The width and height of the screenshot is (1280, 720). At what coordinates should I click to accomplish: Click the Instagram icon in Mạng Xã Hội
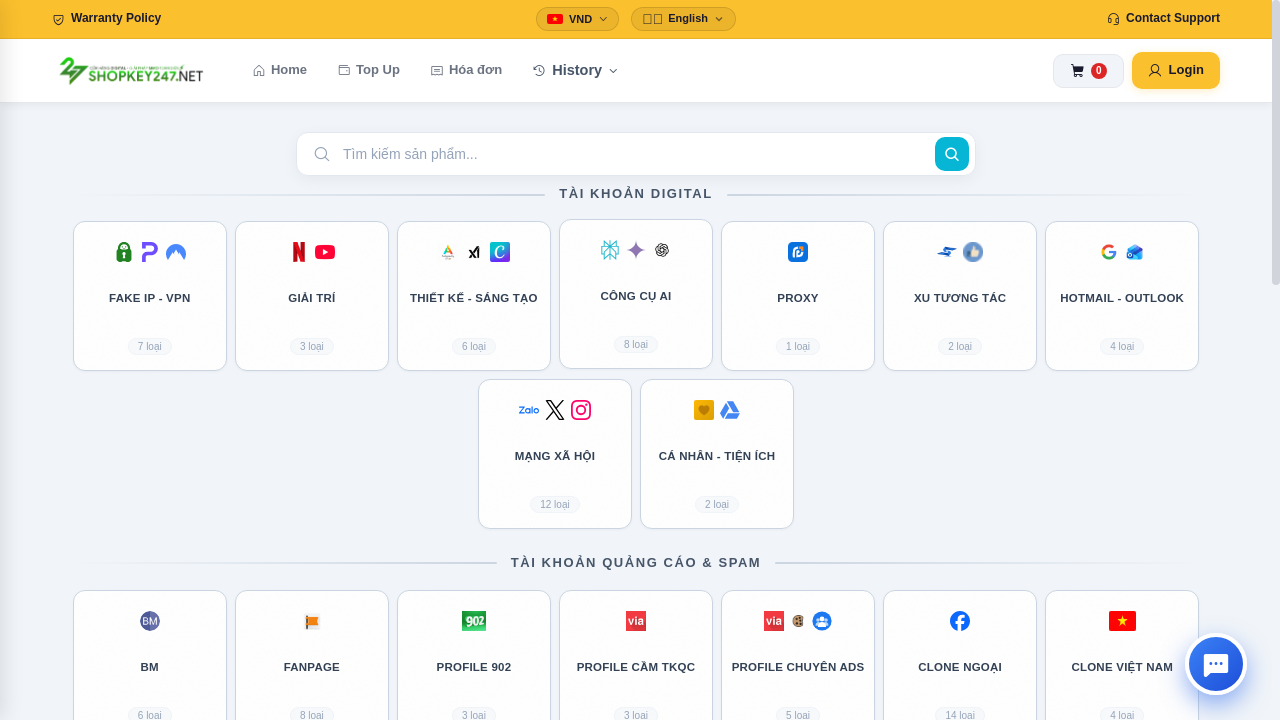[x=581, y=410]
